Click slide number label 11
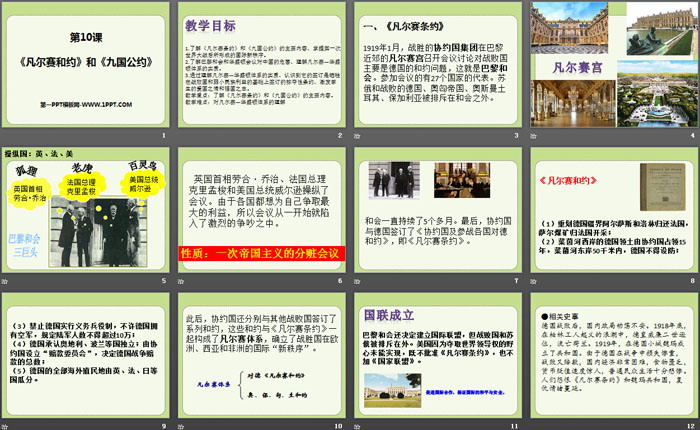 (514, 426)
